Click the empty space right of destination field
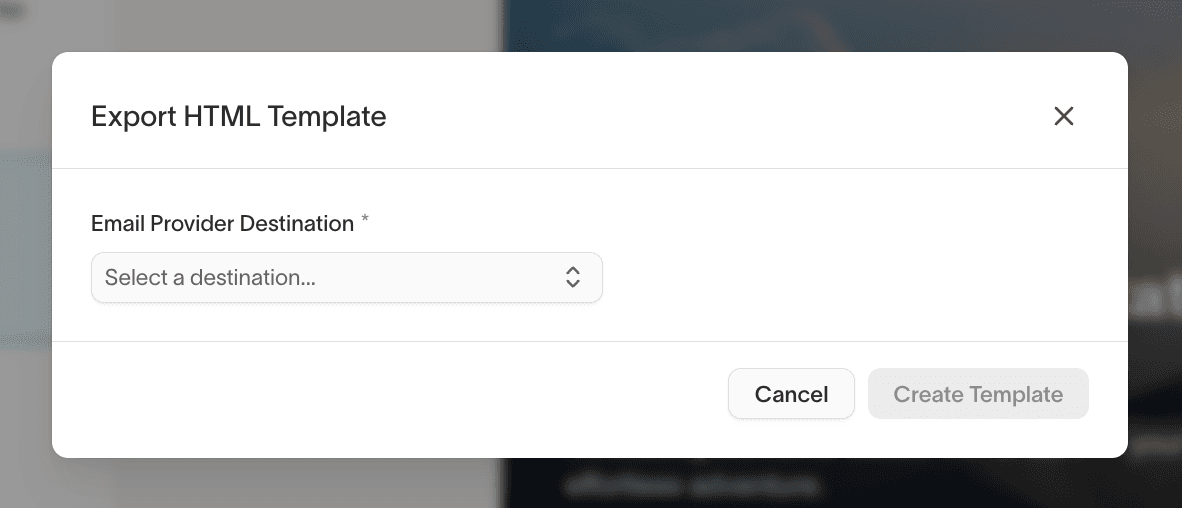This screenshot has width=1182, height=508. [850, 277]
